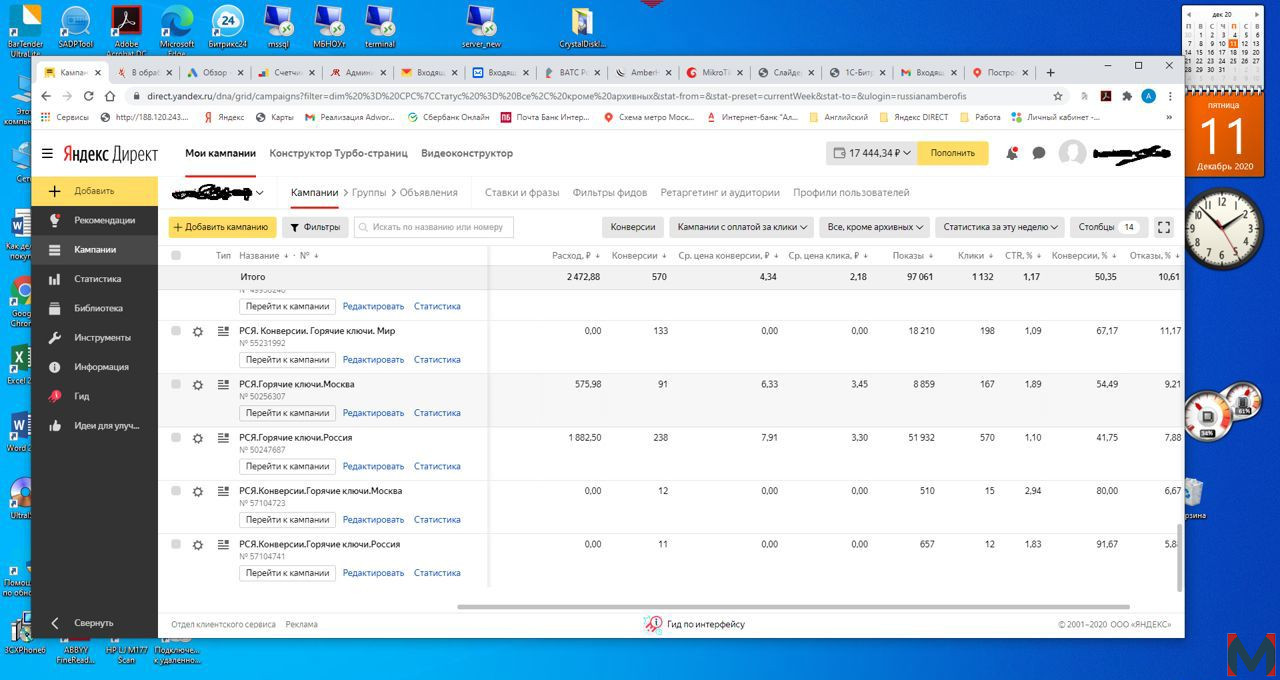The image size is (1280, 680).
Task: Switch to Видеоконструктор tab
Action: pyautogui.click(x=467, y=153)
